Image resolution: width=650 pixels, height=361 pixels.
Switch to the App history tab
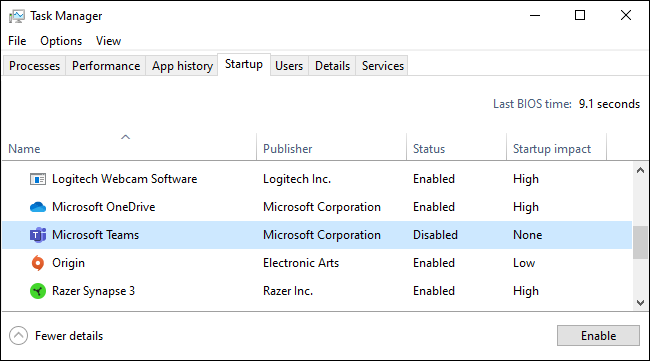pos(182,66)
